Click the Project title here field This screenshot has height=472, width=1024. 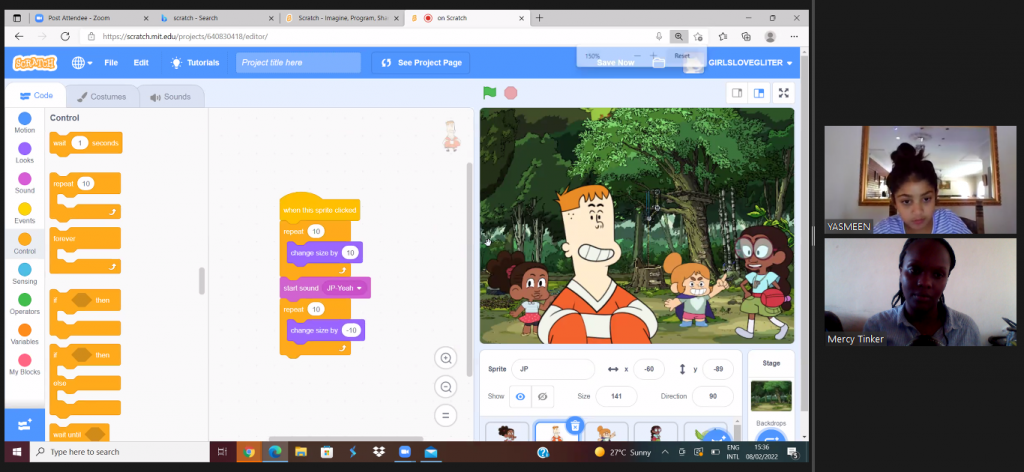click(x=298, y=63)
